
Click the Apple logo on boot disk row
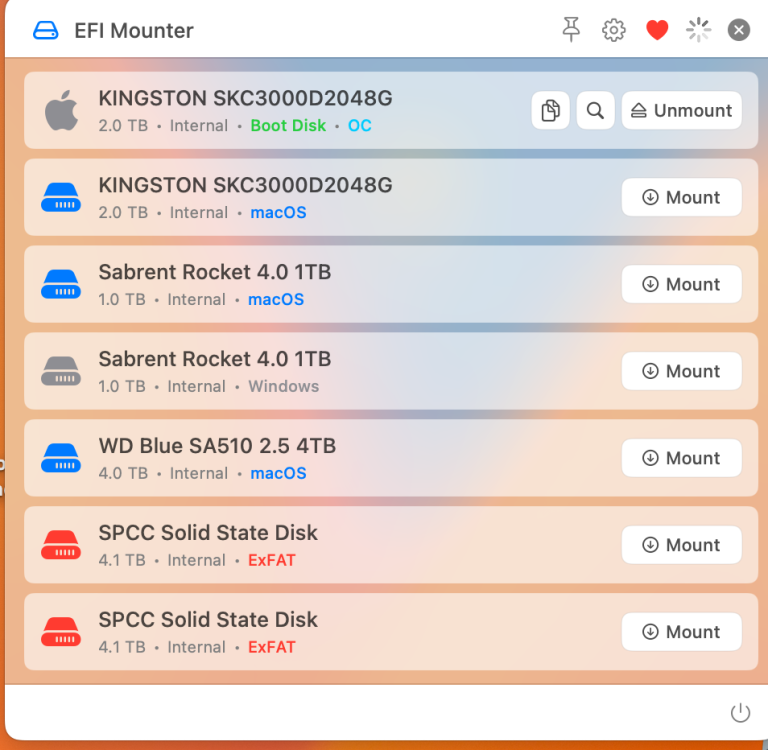click(x=61, y=111)
